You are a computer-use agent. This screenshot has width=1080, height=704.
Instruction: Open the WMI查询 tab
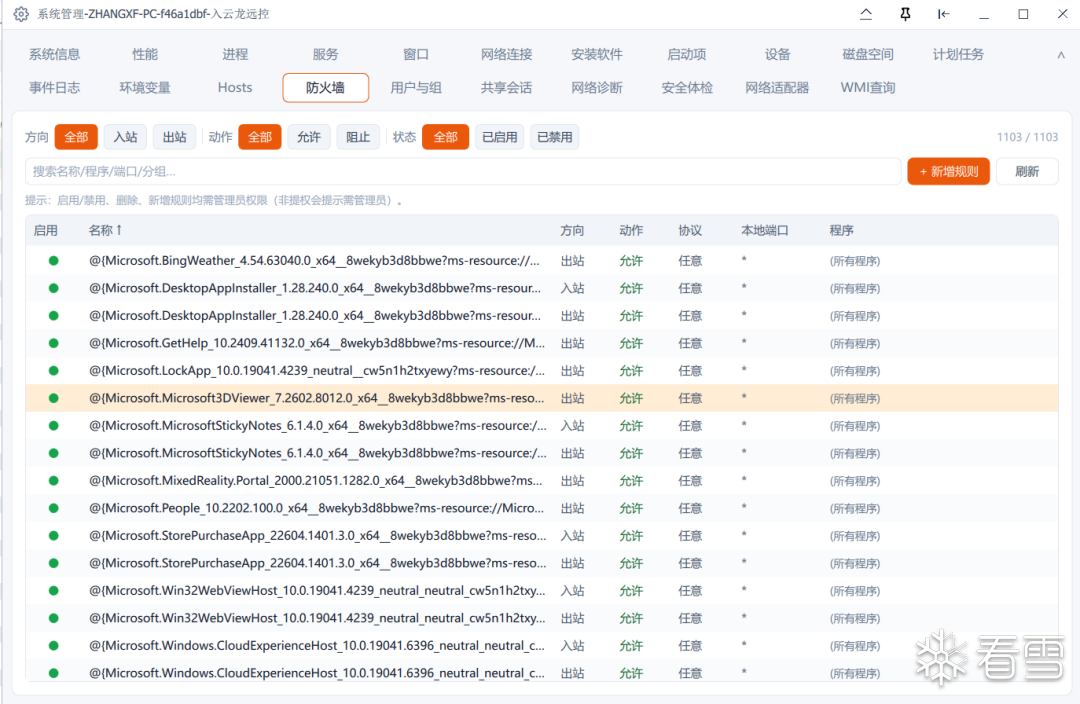tap(868, 87)
